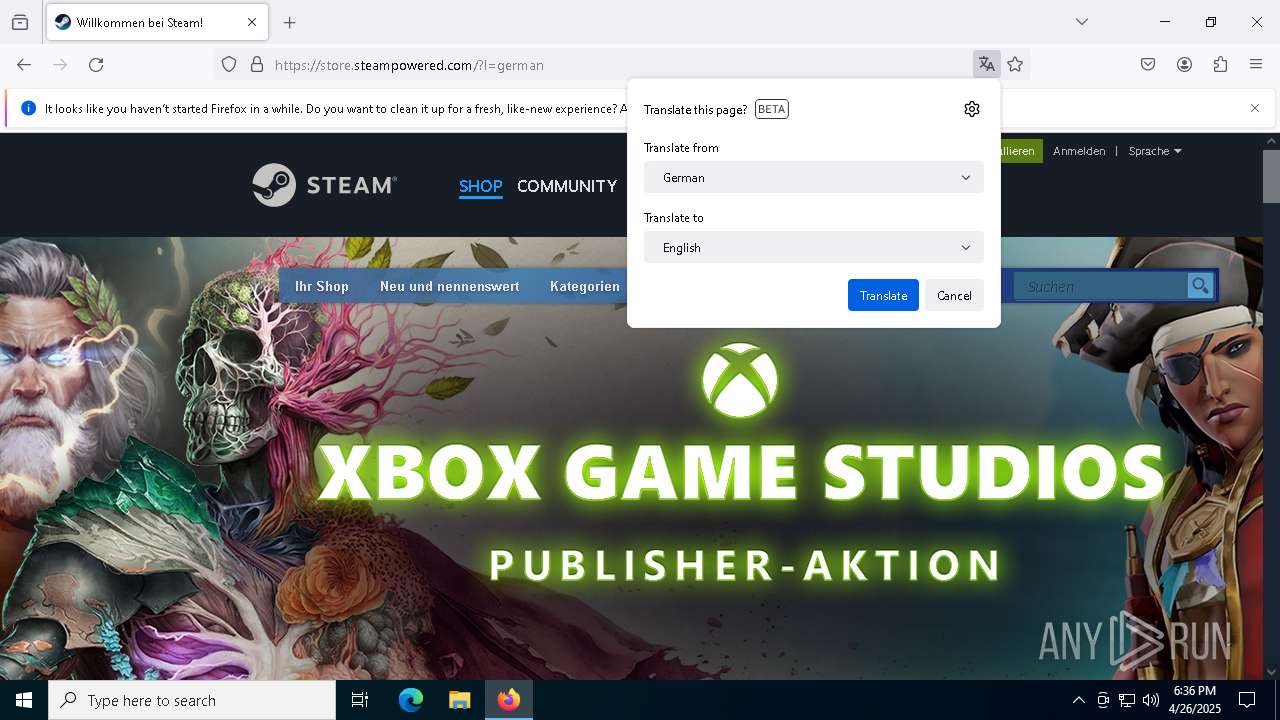Image resolution: width=1280 pixels, height=720 pixels.
Task: Cancel the translation popup
Action: pos(954,295)
